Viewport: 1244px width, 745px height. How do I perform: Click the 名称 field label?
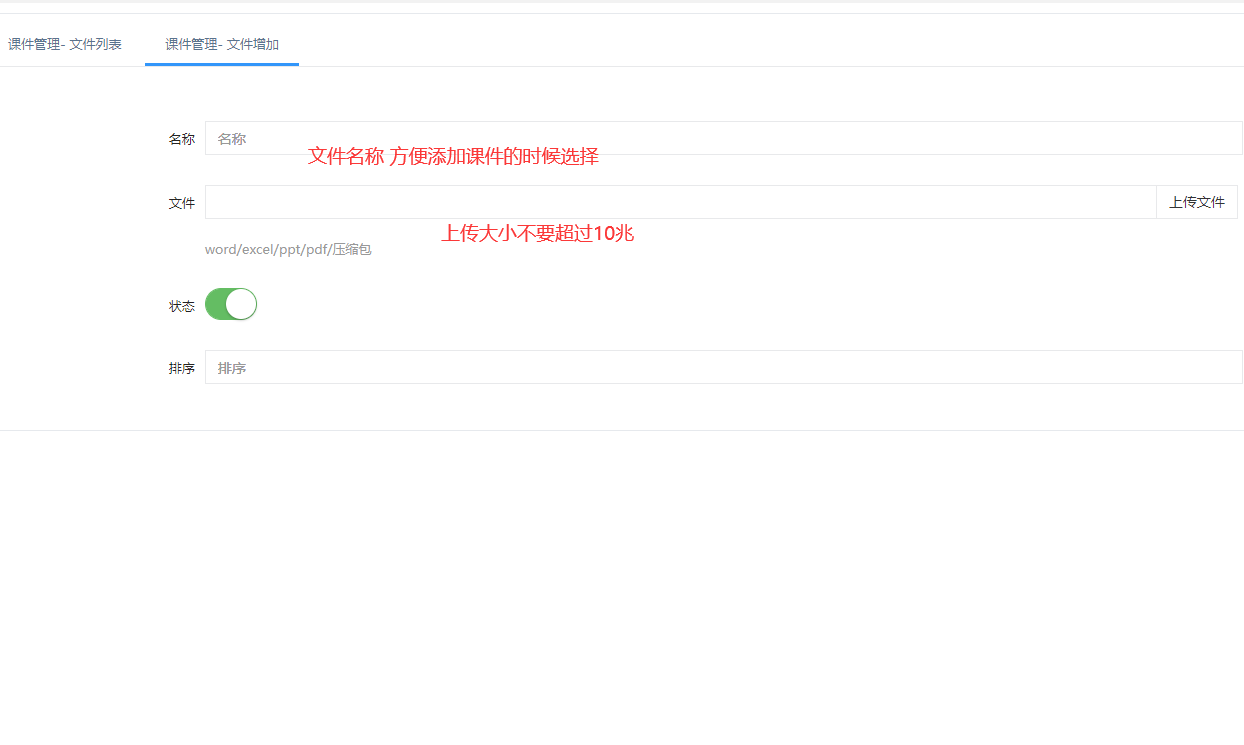point(182,139)
